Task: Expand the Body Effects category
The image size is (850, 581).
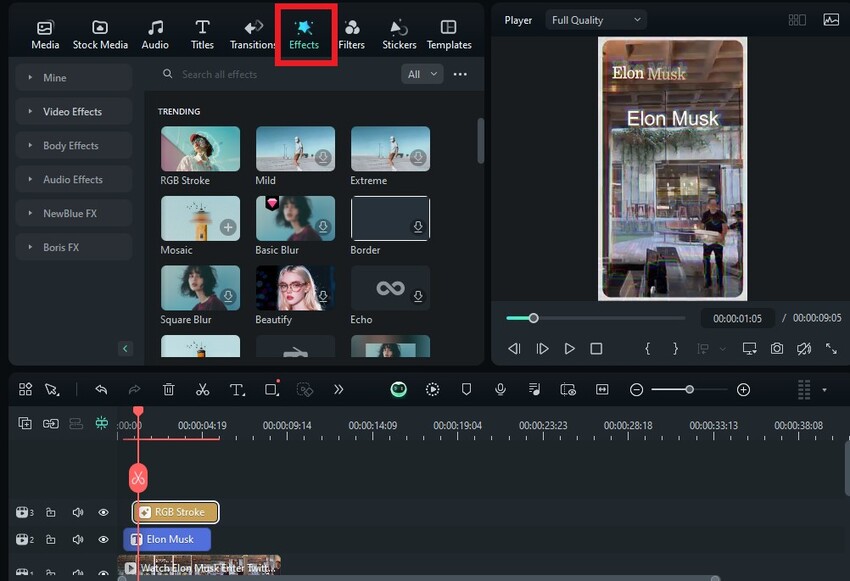Action: [x=74, y=145]
